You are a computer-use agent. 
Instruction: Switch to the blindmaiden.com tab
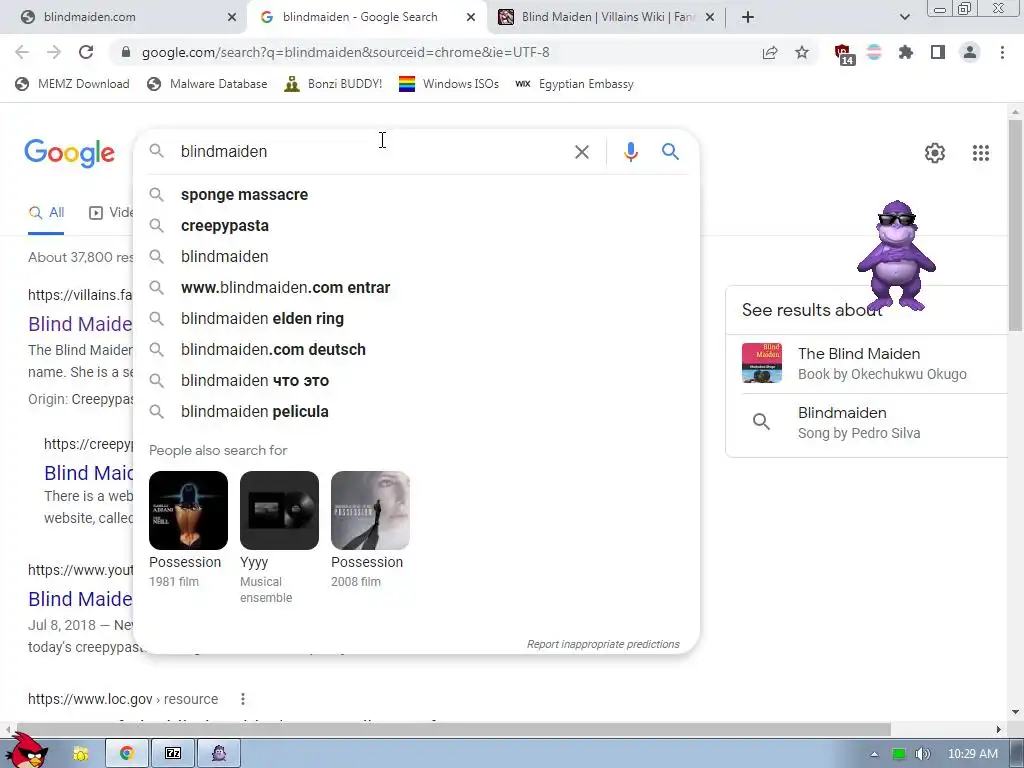click(126, 17)
